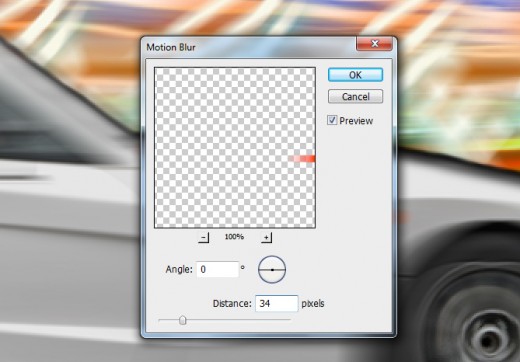
Task: Set direction on the angle dial
Action: click(x=272, y=269)
